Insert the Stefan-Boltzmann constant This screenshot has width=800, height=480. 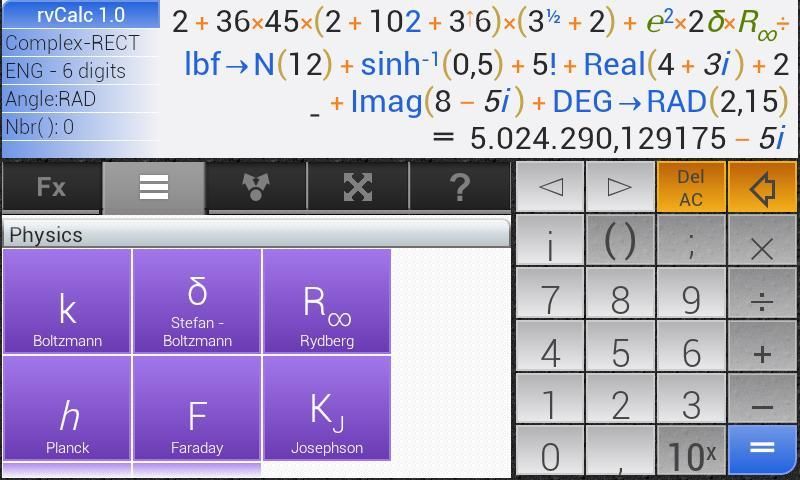click(197, 302)
